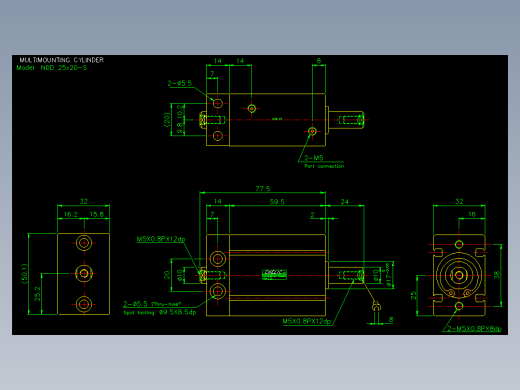Click the Spot facing ø9.5X8.5dp note
Screen dimensions: 520x390
160,312
